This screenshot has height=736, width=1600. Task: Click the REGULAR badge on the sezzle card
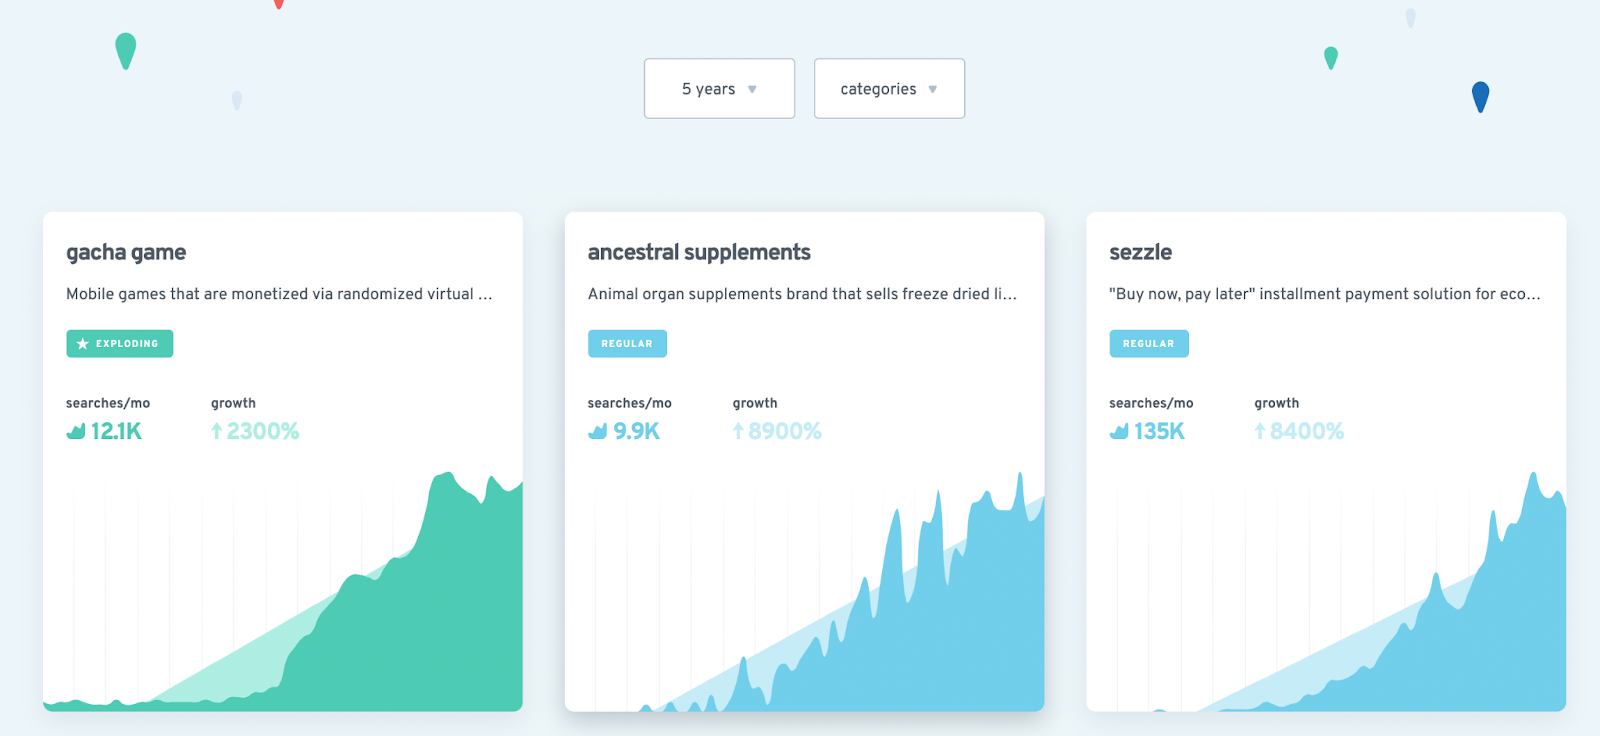click(1149, 344)
